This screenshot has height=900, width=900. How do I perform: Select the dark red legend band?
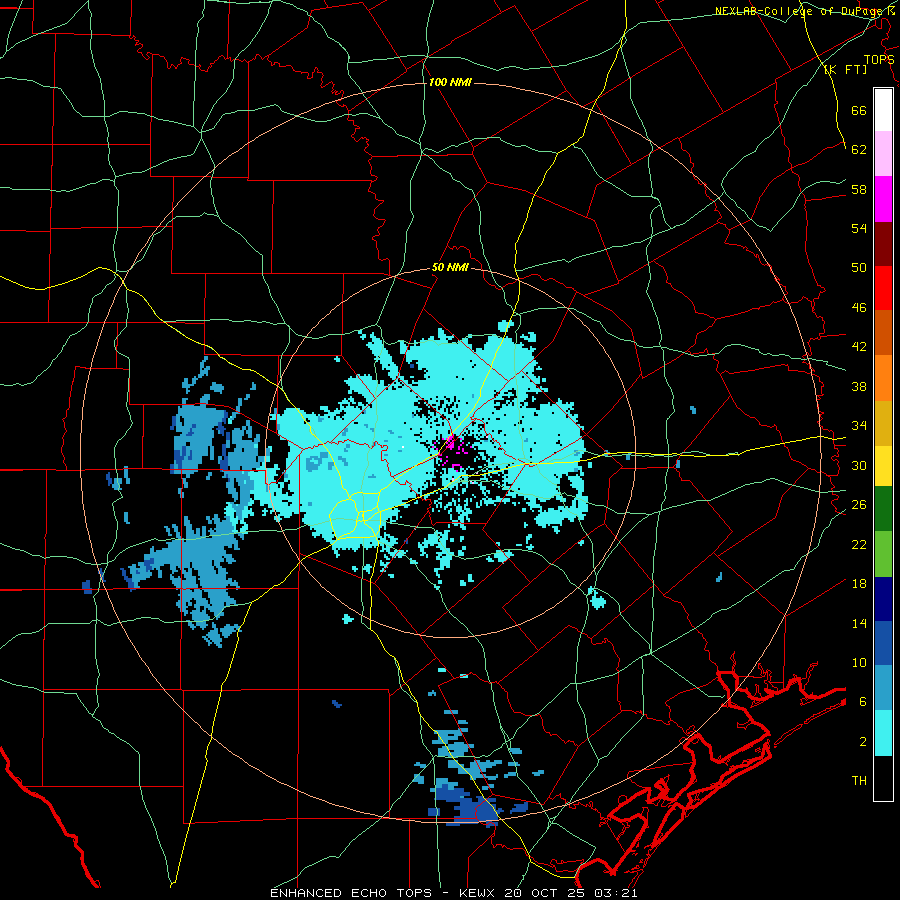pos(883,243)
